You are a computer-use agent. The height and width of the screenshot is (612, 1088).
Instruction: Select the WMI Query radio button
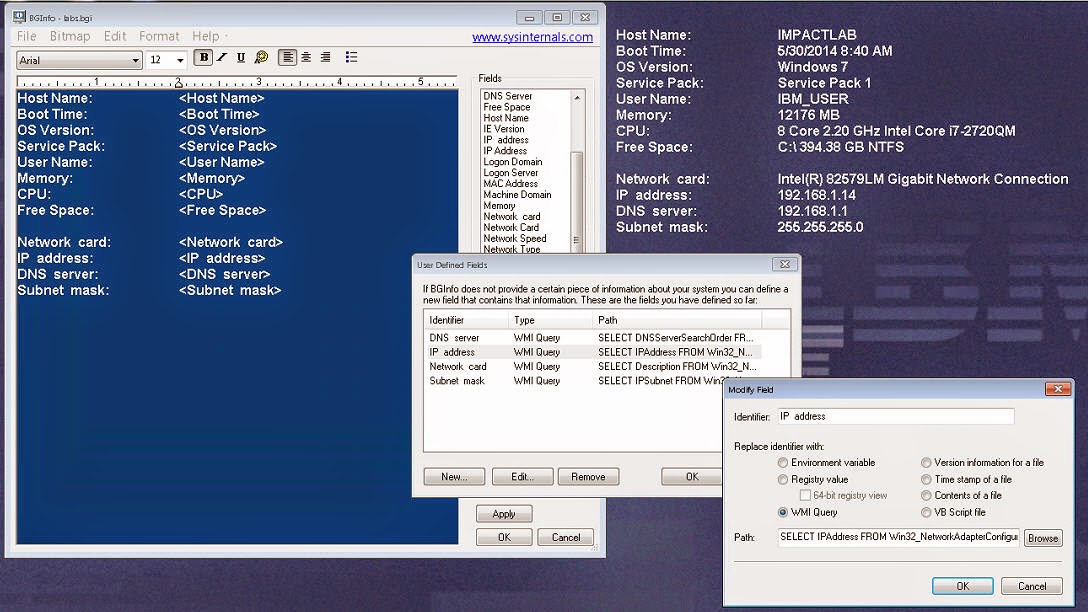pyautogui.click(x=783, y=512)
